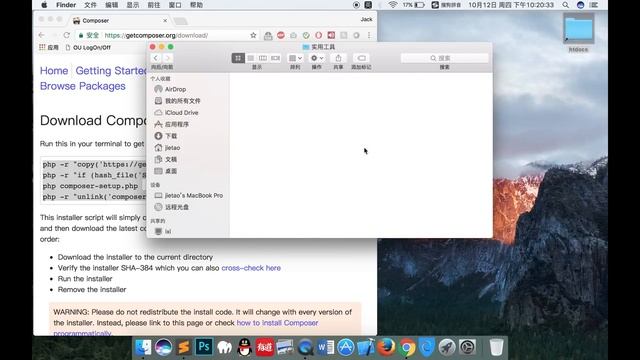Follow the cross-check here link

pyautogui.click(x=251, y=268)
